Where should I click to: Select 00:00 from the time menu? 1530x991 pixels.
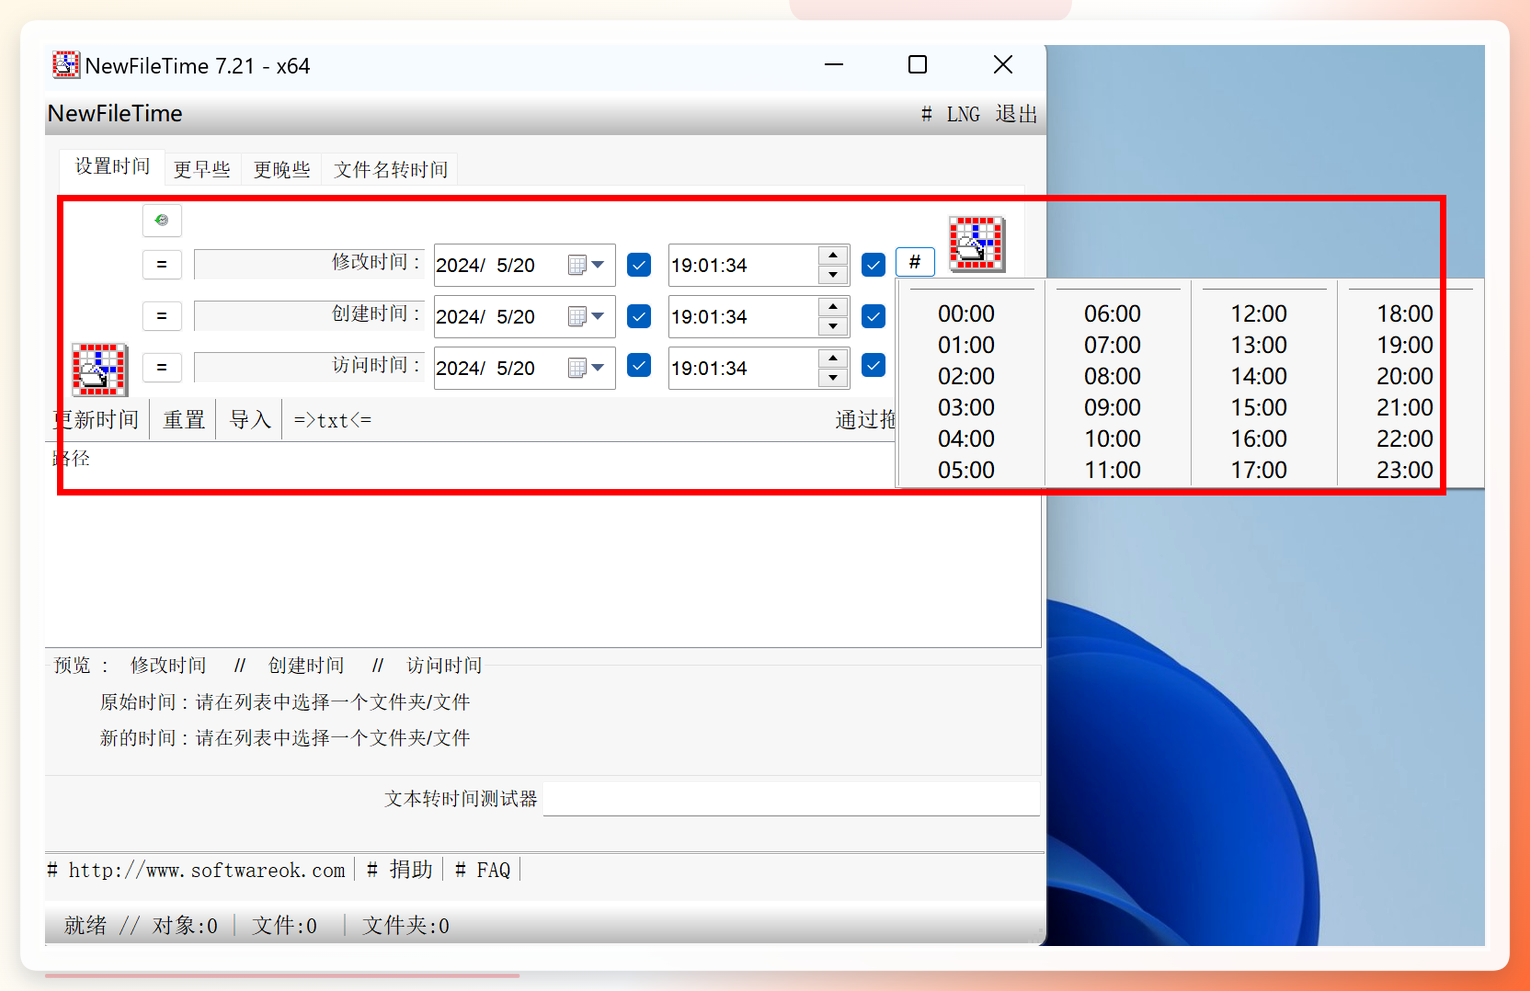coord(966,314)
